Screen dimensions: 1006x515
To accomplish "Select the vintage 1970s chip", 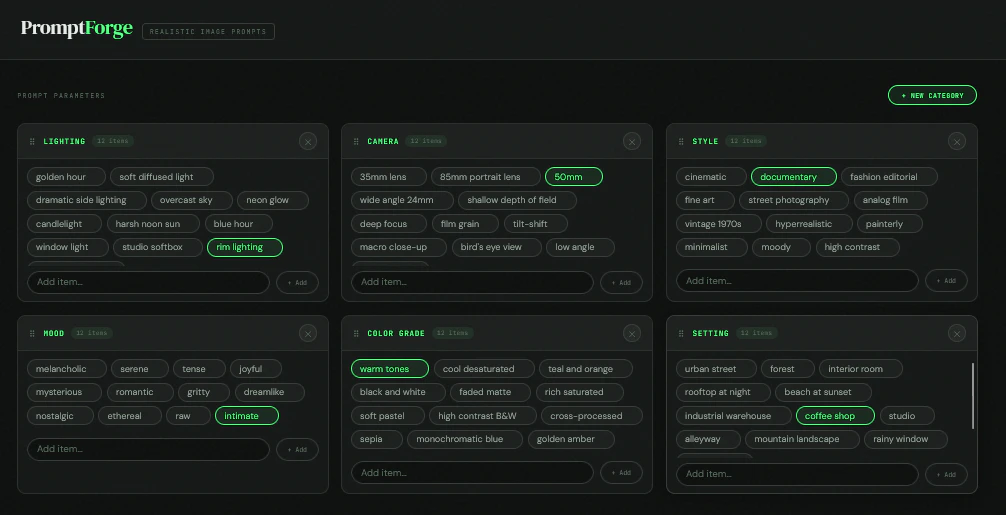I will tap(719, 224).
